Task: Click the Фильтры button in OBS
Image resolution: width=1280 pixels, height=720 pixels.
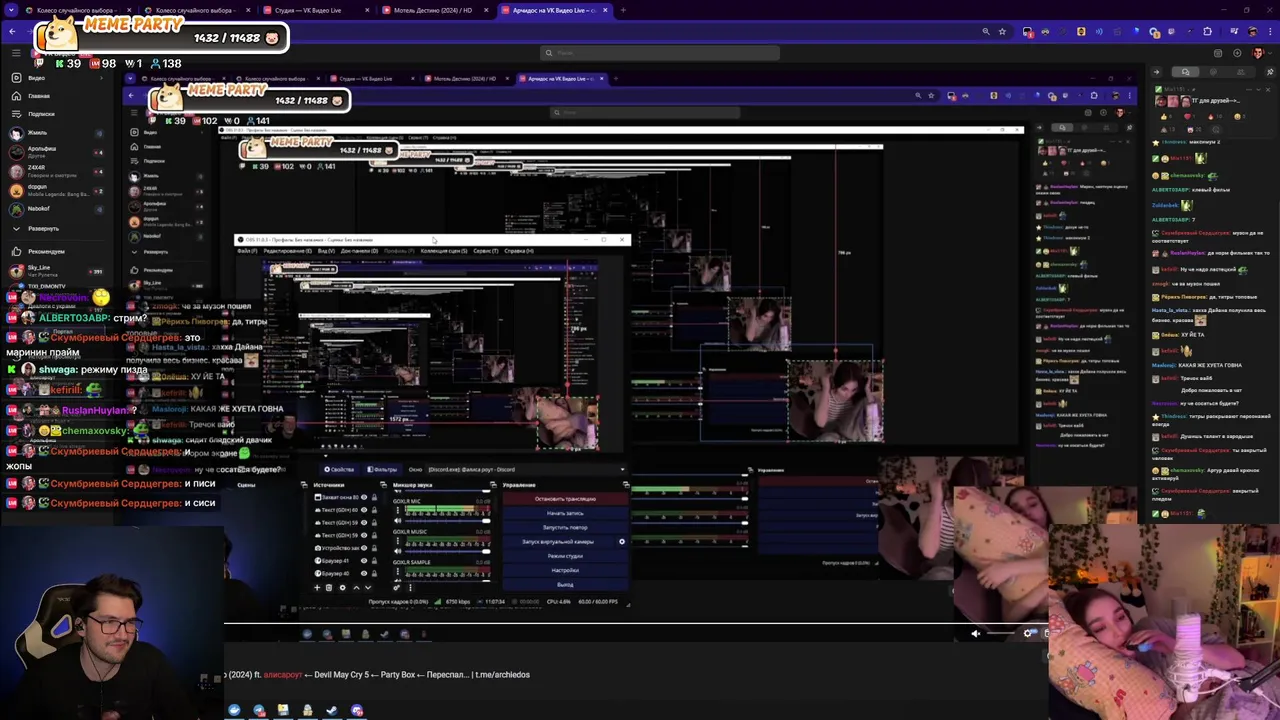Action: [383, 470]
